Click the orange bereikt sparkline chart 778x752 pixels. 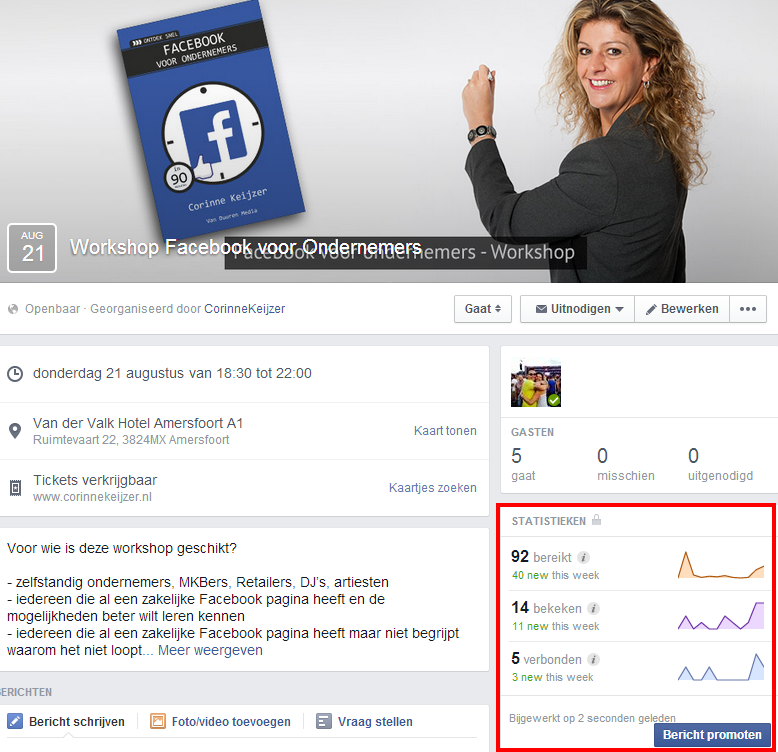pyautogui.click(x=721, y=565)
